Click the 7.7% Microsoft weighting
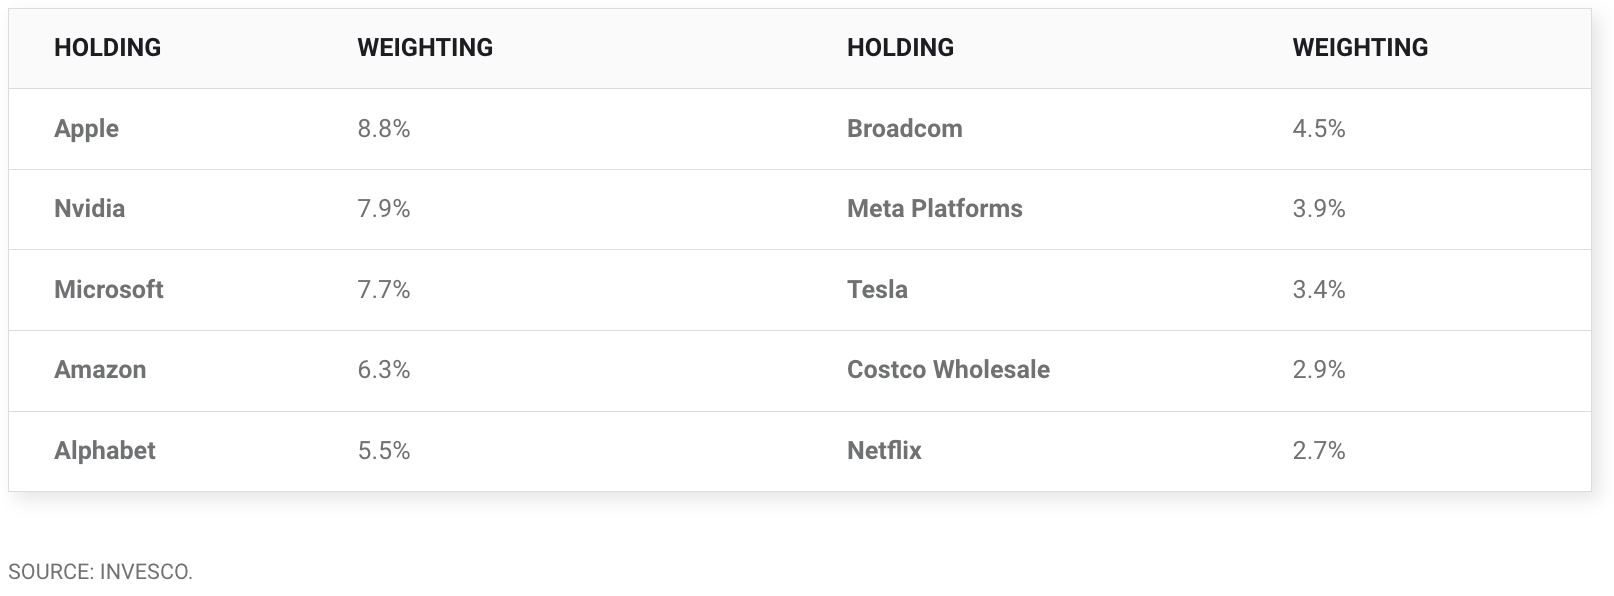The height and width of the screenshot is (596, 1614). 384,290
